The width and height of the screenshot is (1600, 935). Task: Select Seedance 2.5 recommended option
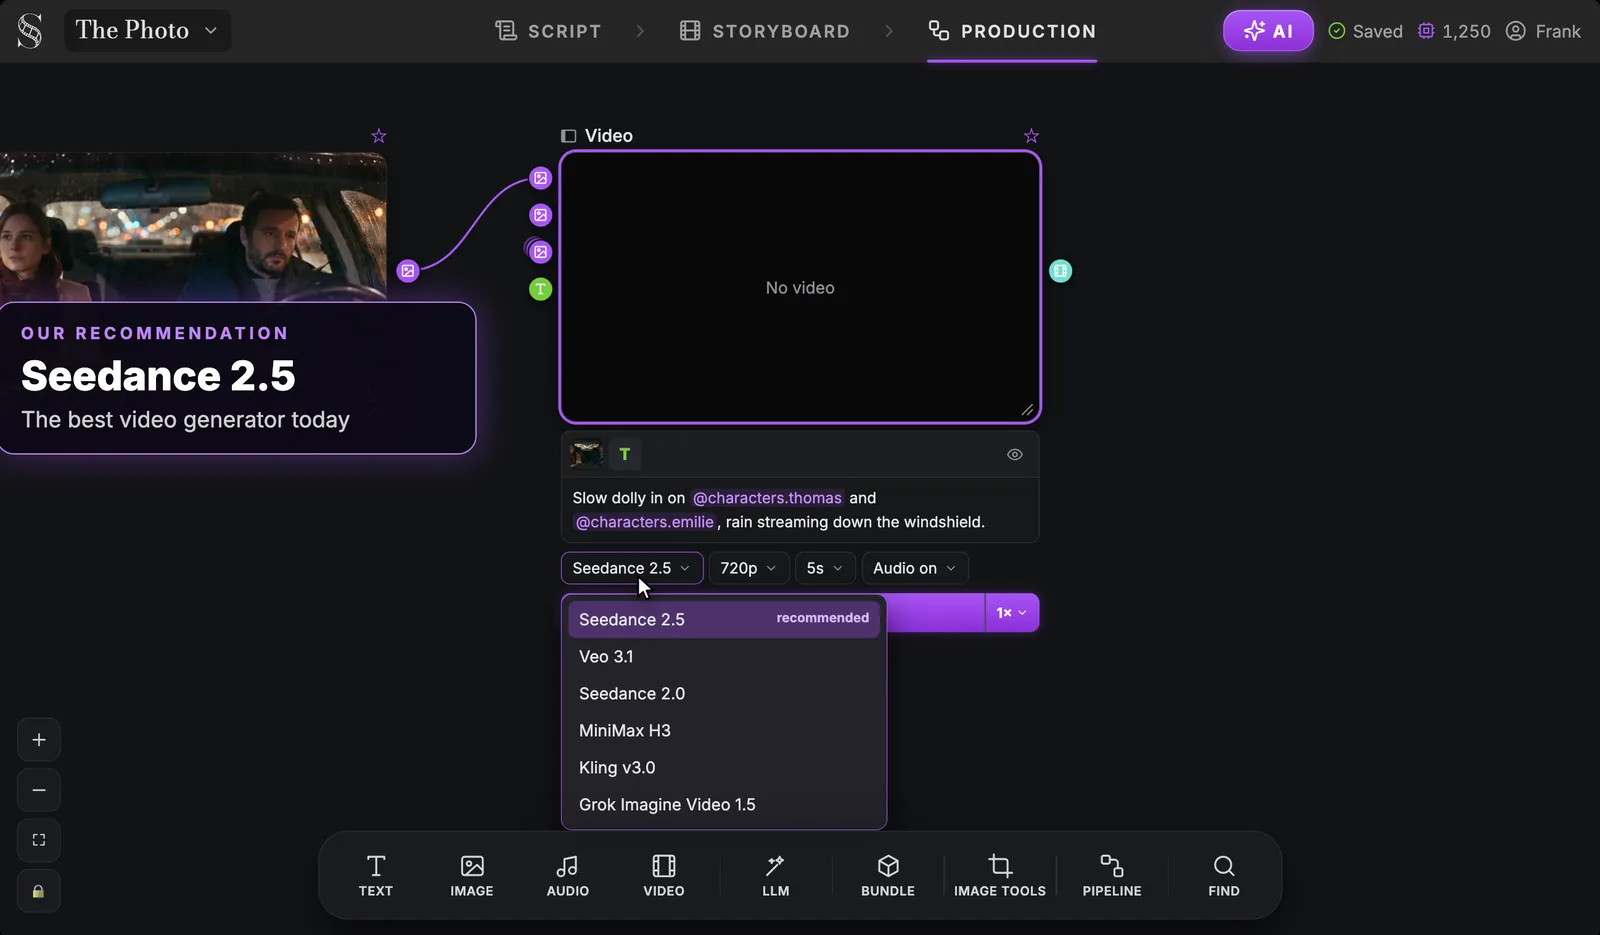pos(724,620)
